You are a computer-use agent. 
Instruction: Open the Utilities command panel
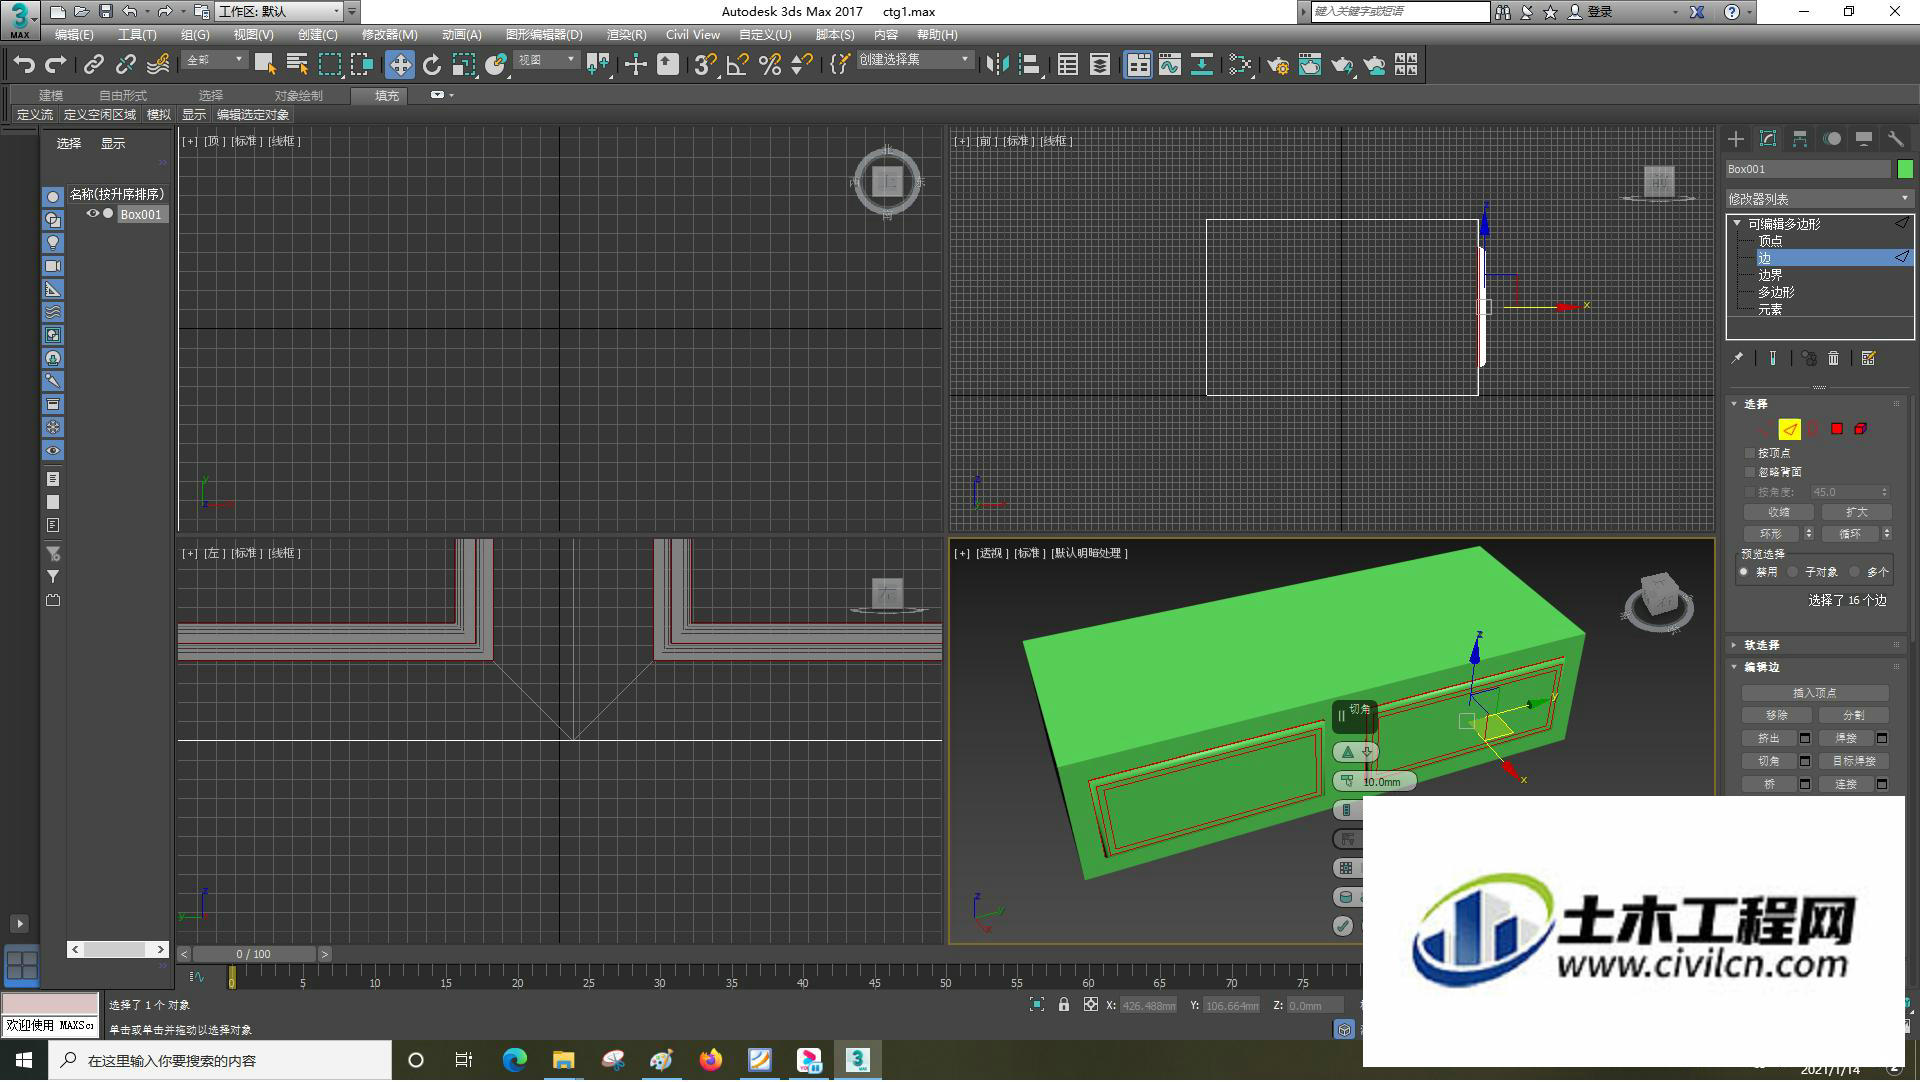click(1896, 139)
